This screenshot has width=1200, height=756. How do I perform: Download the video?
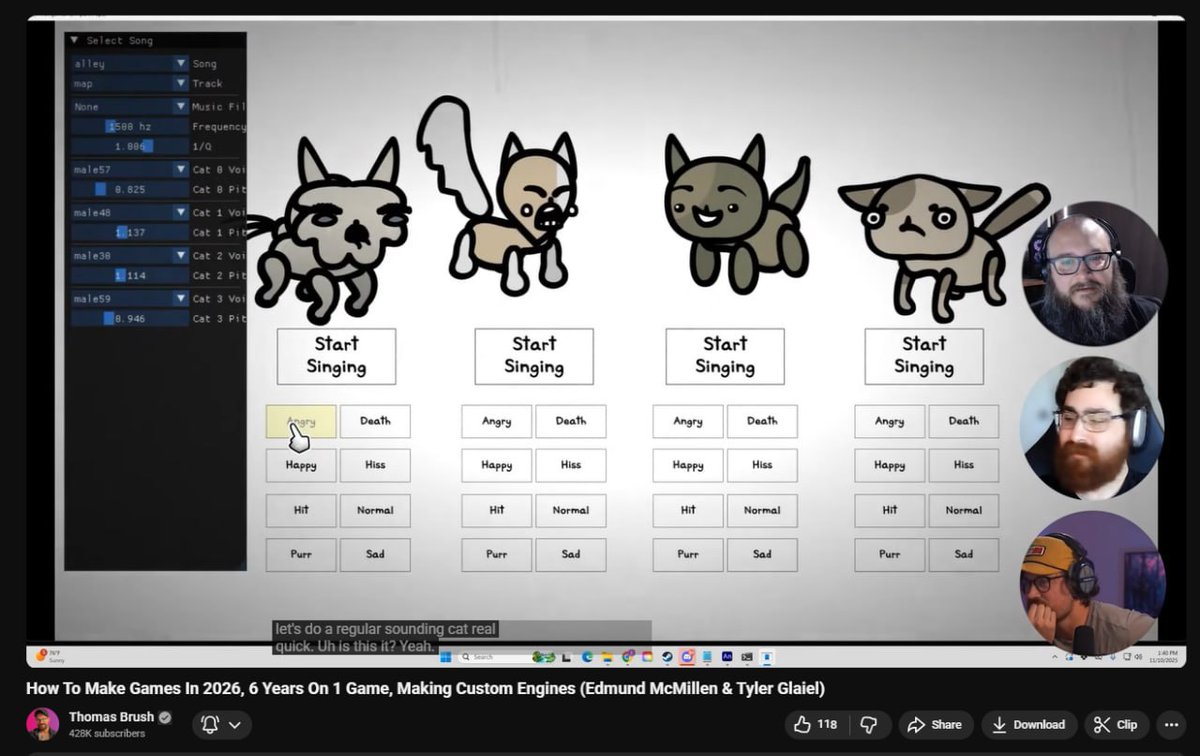click(1029, 724)
